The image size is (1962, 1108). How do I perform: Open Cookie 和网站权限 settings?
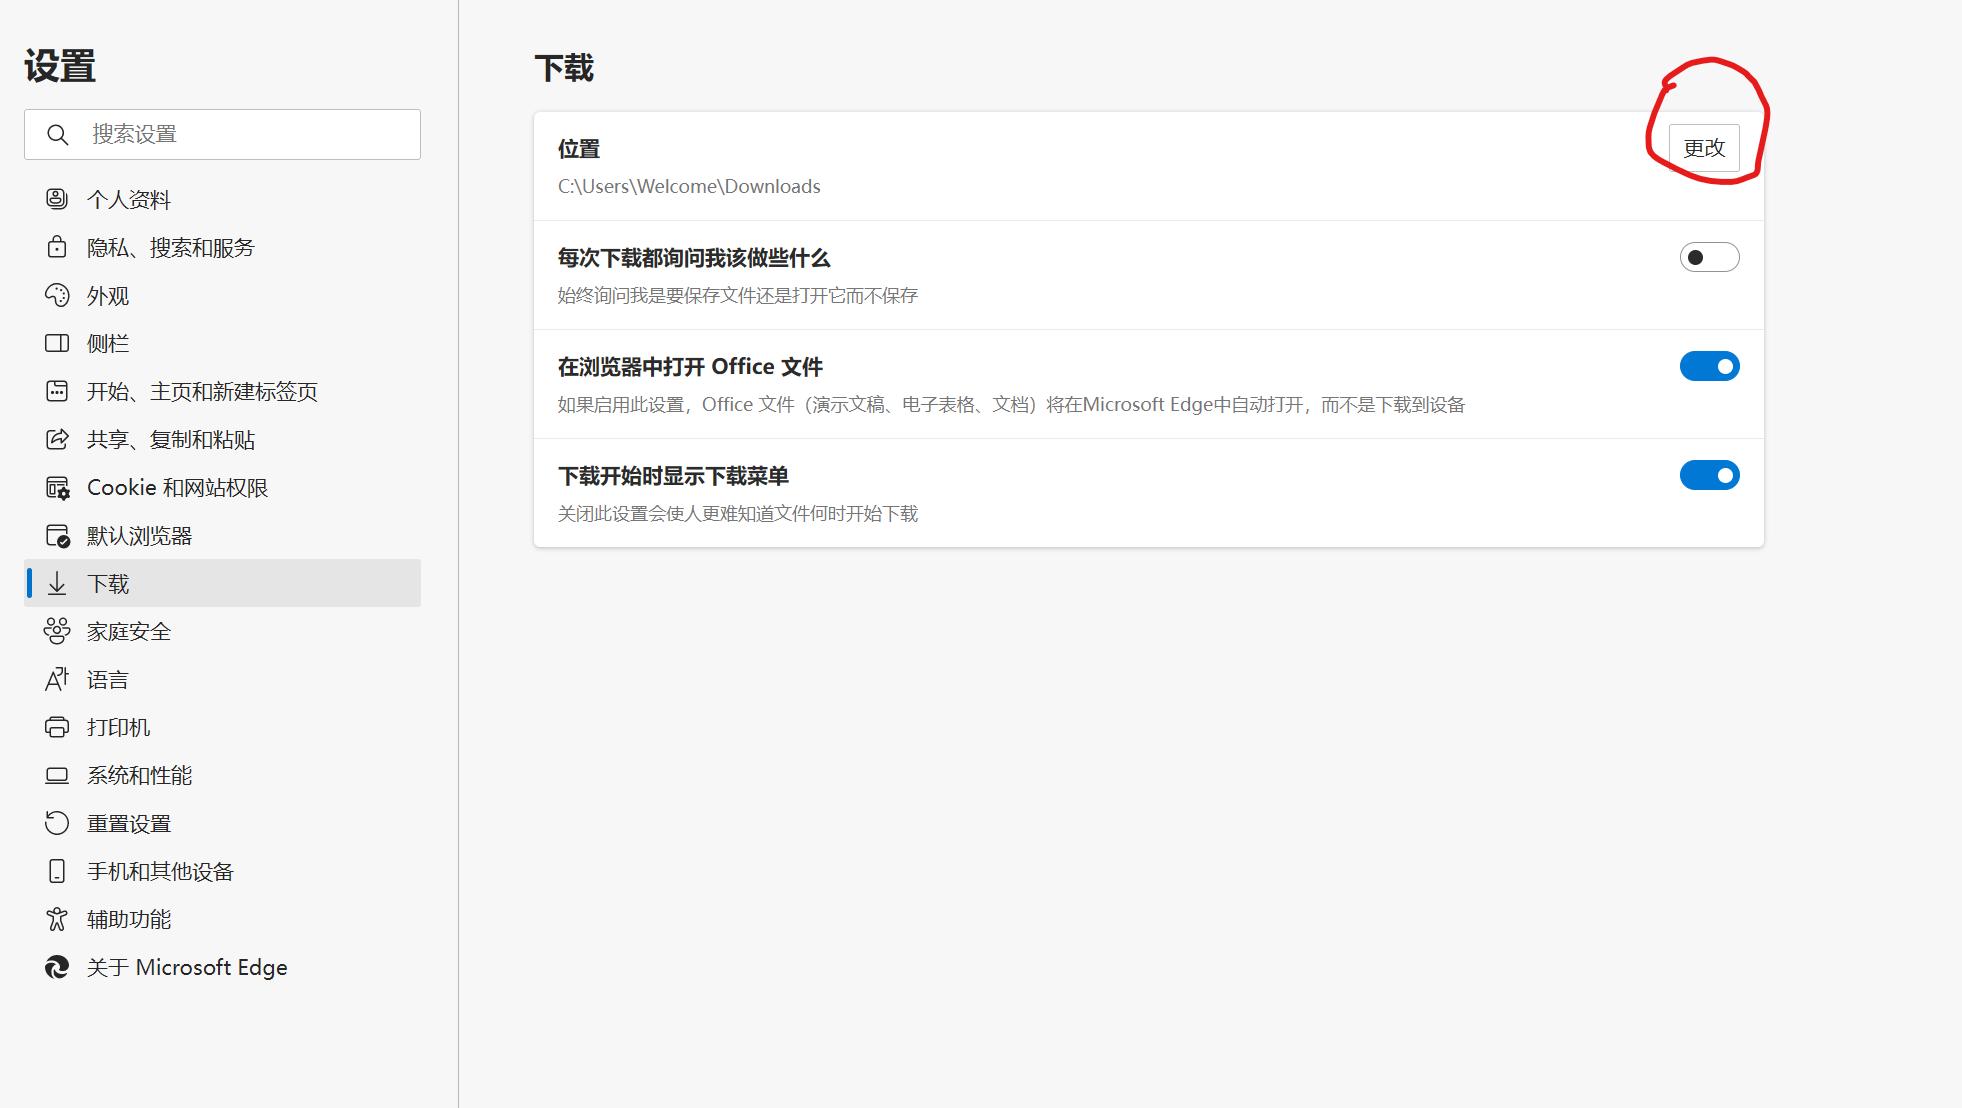click(222, 487)
